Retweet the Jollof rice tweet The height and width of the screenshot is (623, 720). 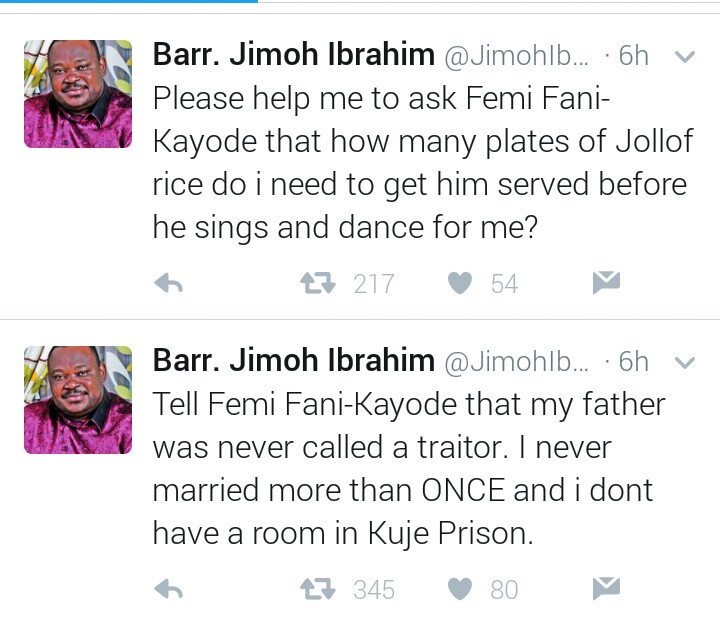(x=316, y=285)
